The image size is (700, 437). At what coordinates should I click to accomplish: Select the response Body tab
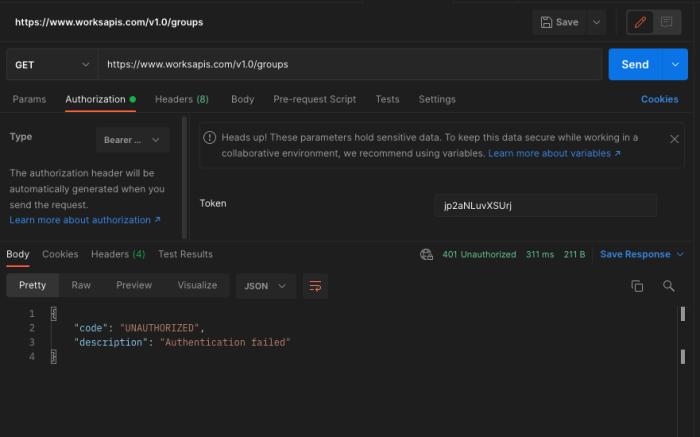click(x=18, y=254)
